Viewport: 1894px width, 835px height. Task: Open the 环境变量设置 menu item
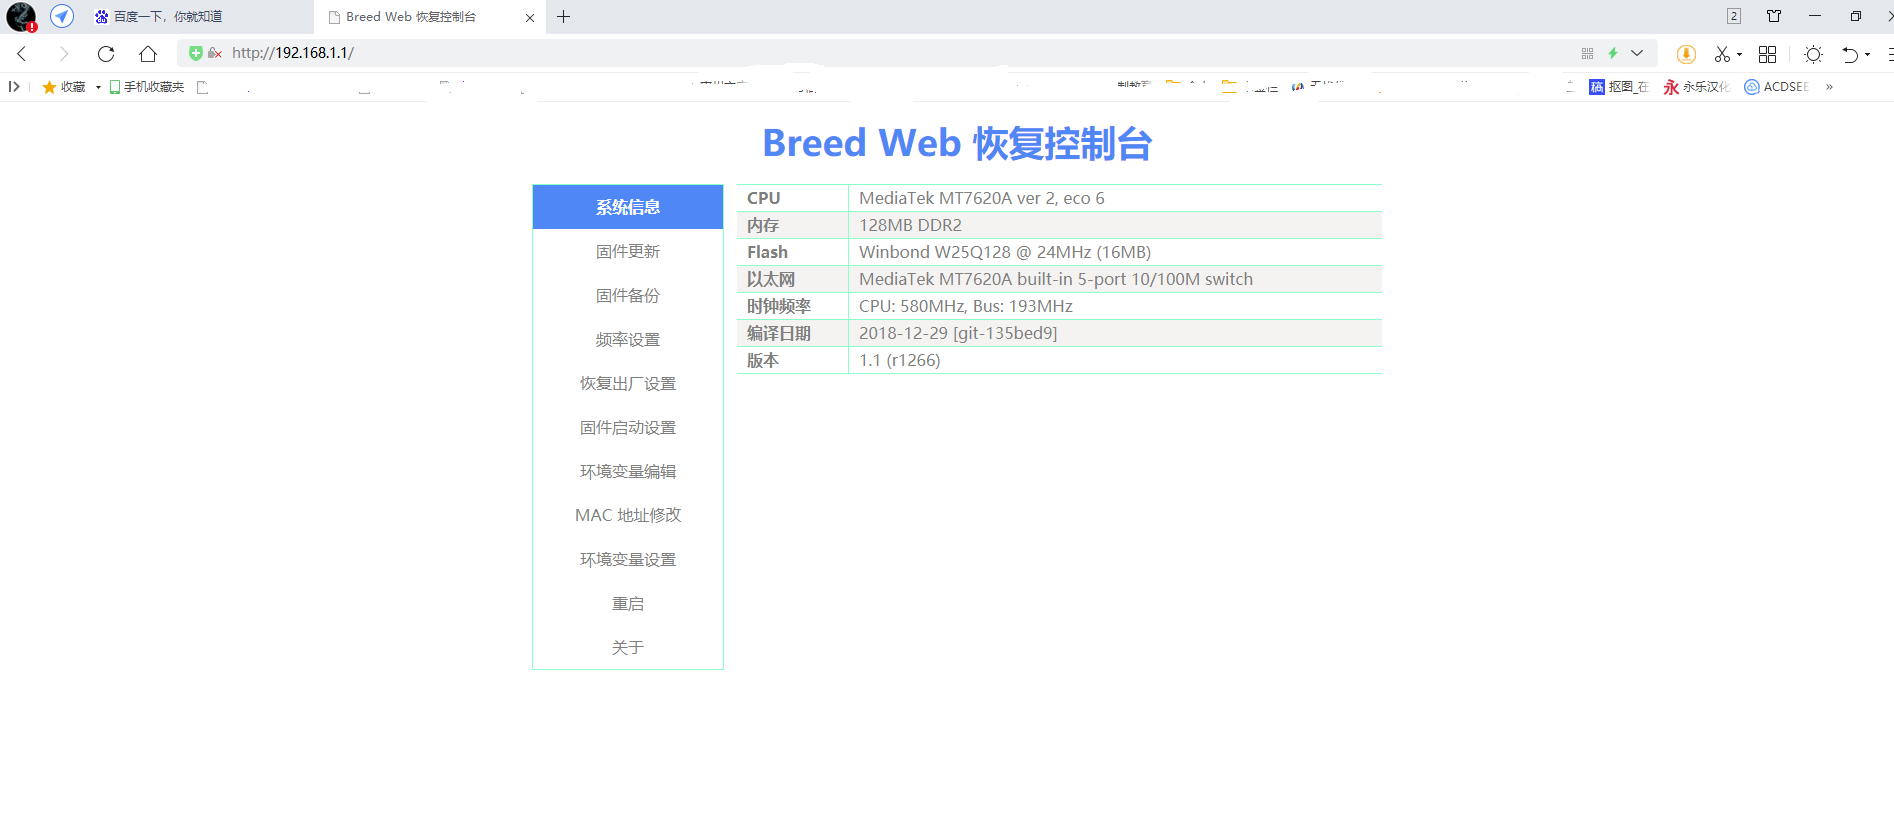pos(628,559)
